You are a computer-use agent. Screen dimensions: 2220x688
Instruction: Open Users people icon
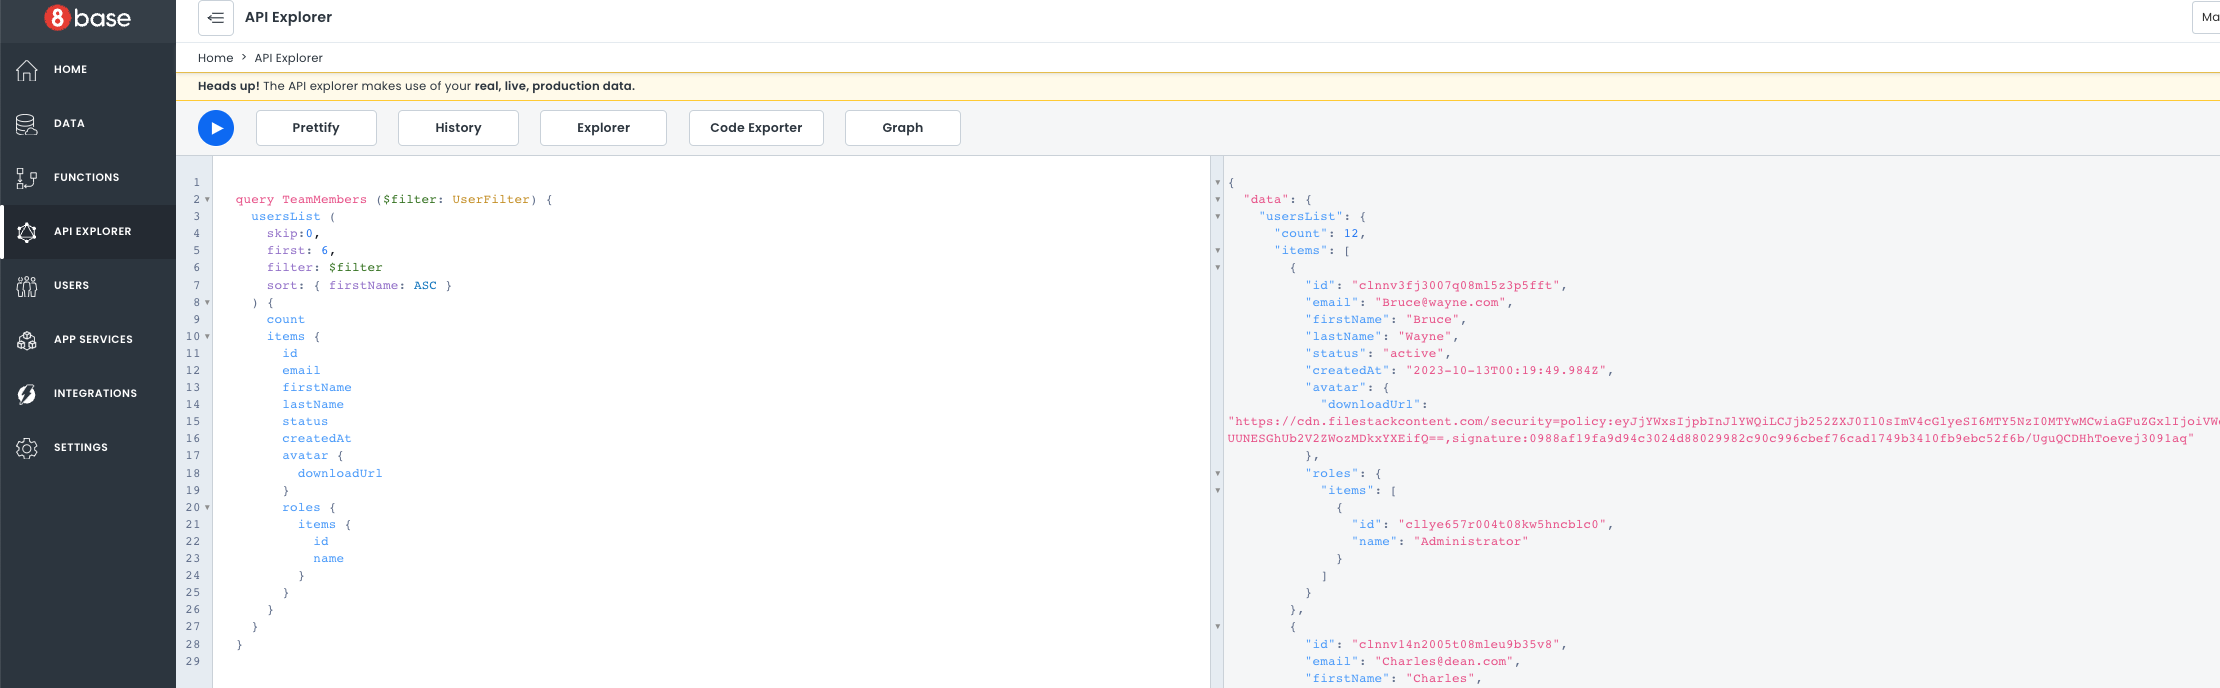coord(27,286)
